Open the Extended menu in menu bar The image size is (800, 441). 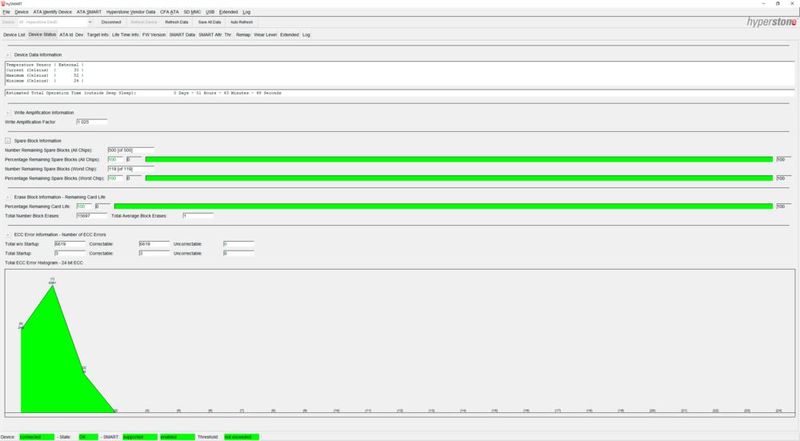(x=228, y=12)
